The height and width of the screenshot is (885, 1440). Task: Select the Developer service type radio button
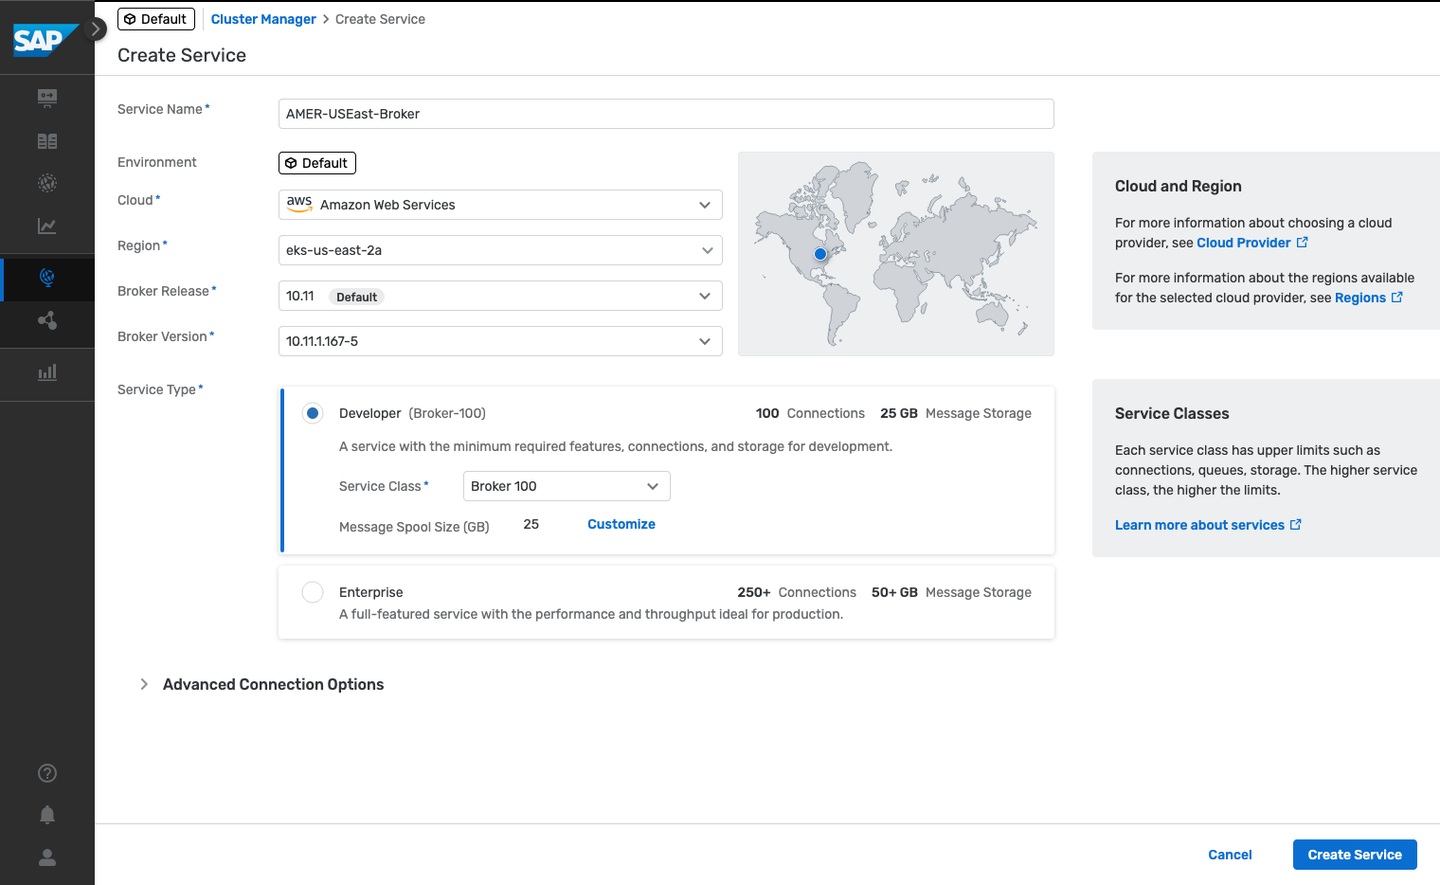(313, 413)
